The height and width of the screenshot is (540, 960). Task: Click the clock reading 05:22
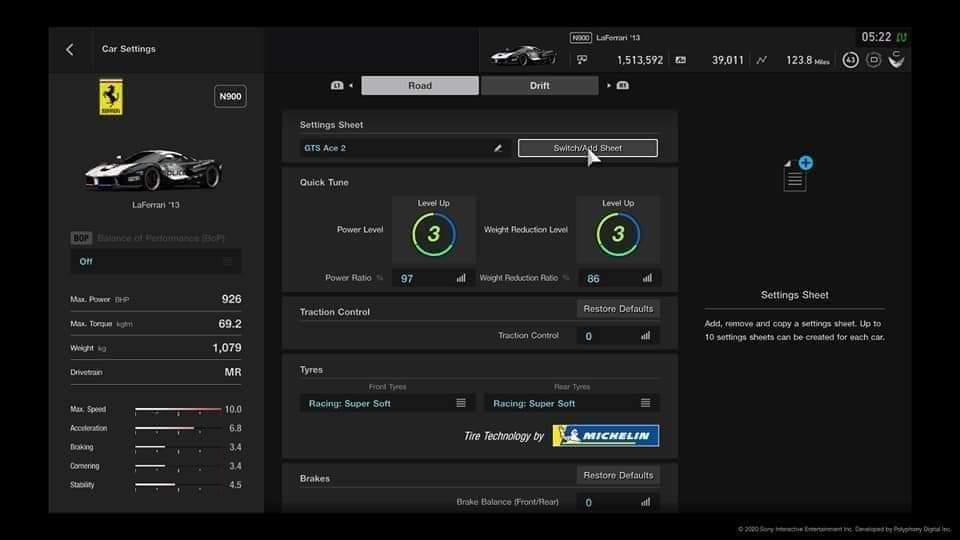pos(876,37)
